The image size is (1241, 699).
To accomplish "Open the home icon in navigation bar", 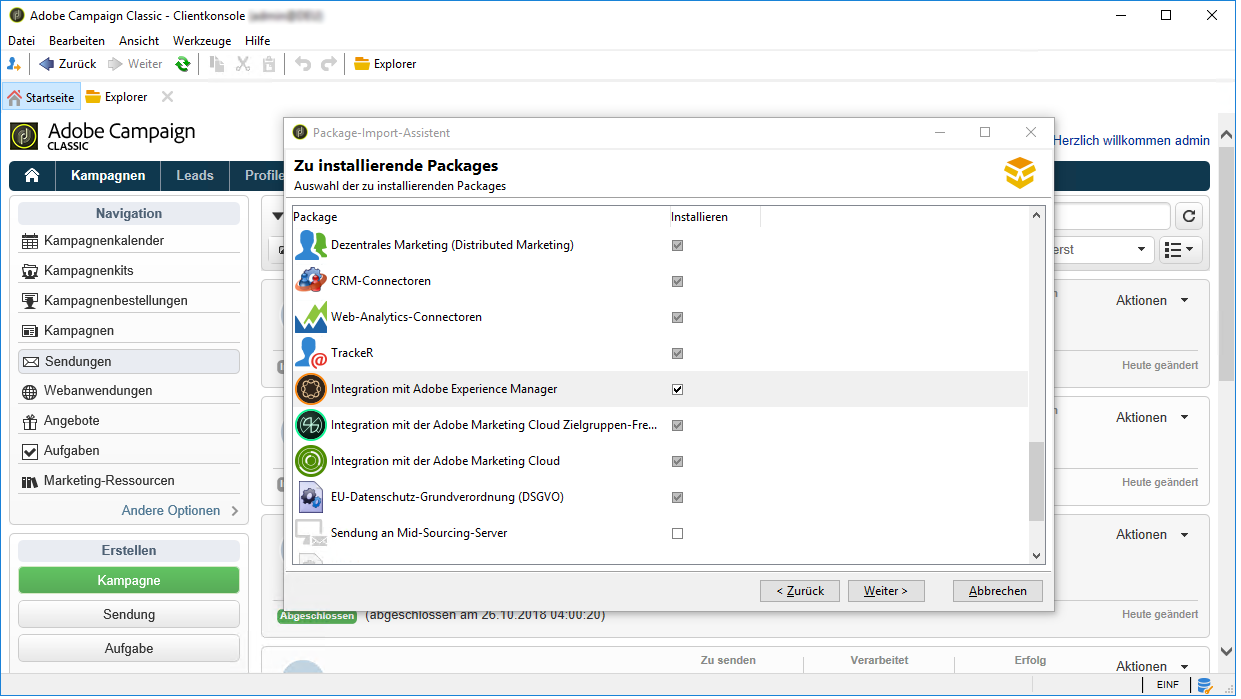I will tap(32, 176).
